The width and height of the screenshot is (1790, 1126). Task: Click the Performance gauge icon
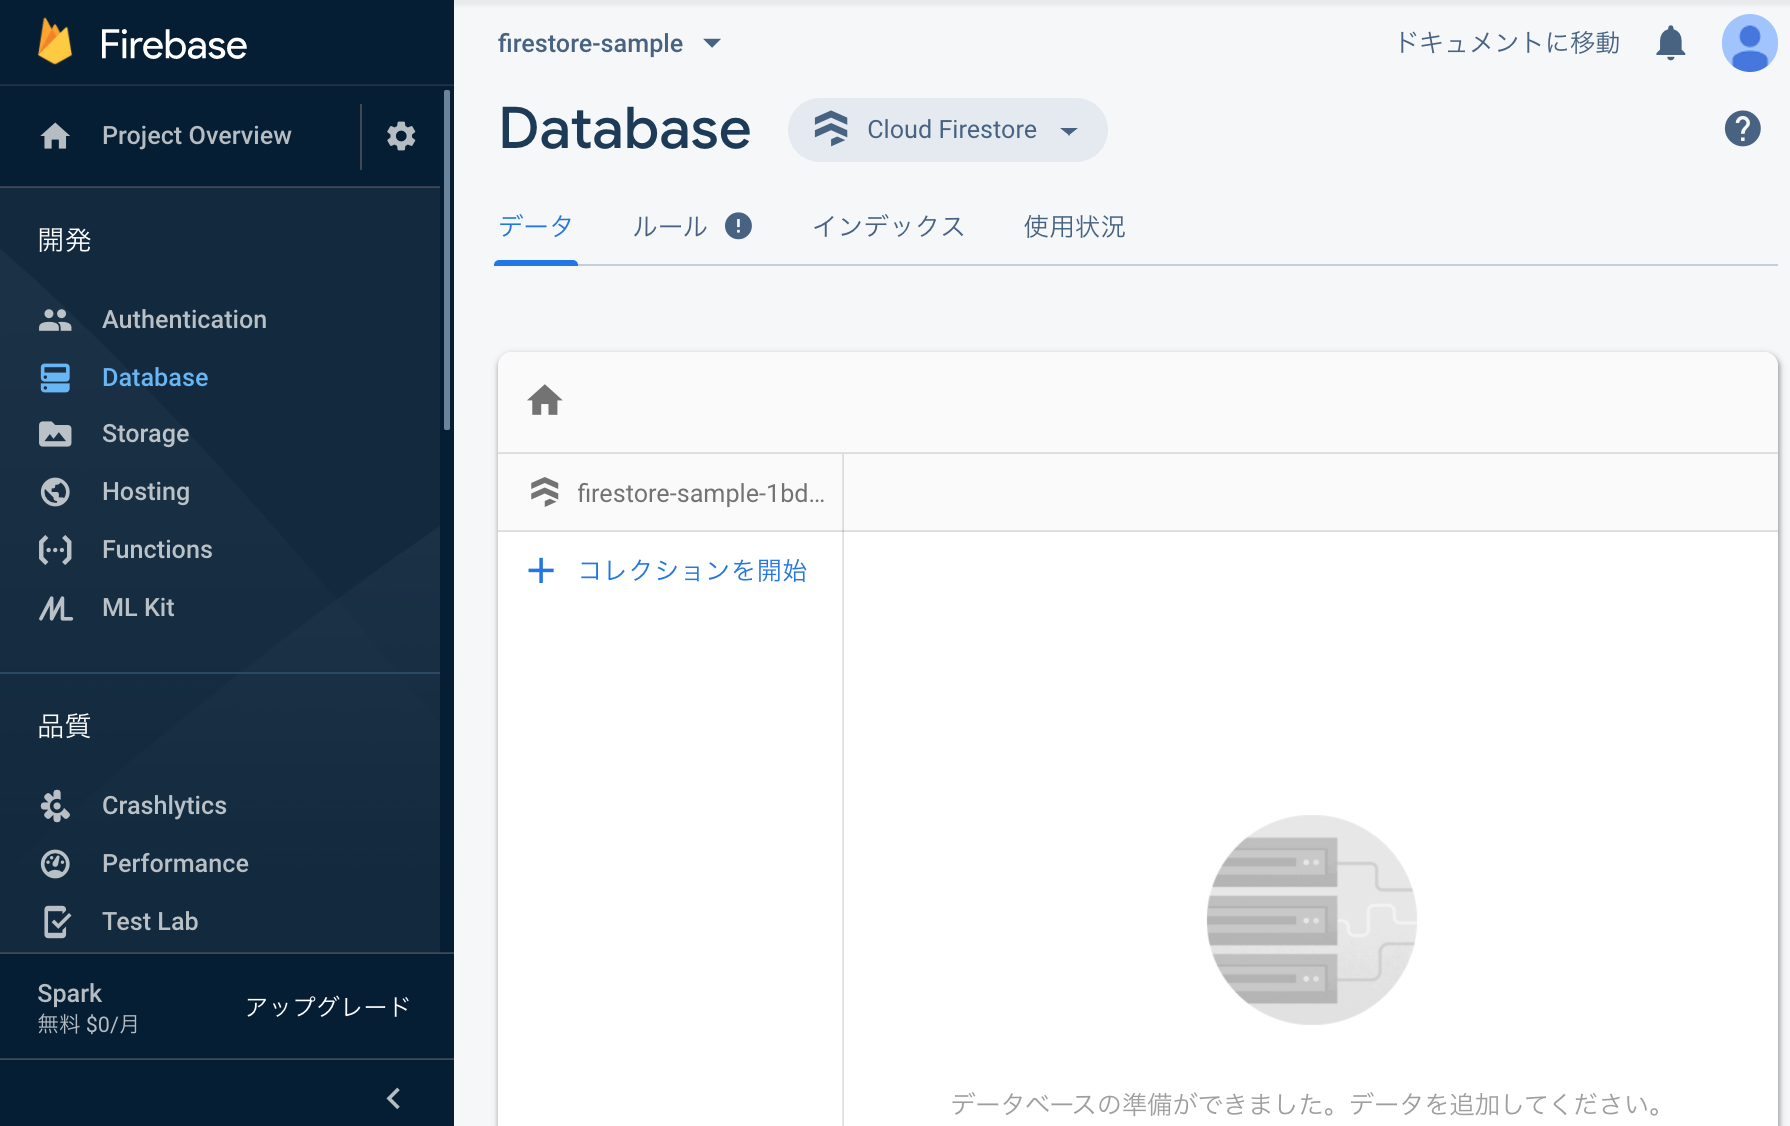click(x=55, y=864)
